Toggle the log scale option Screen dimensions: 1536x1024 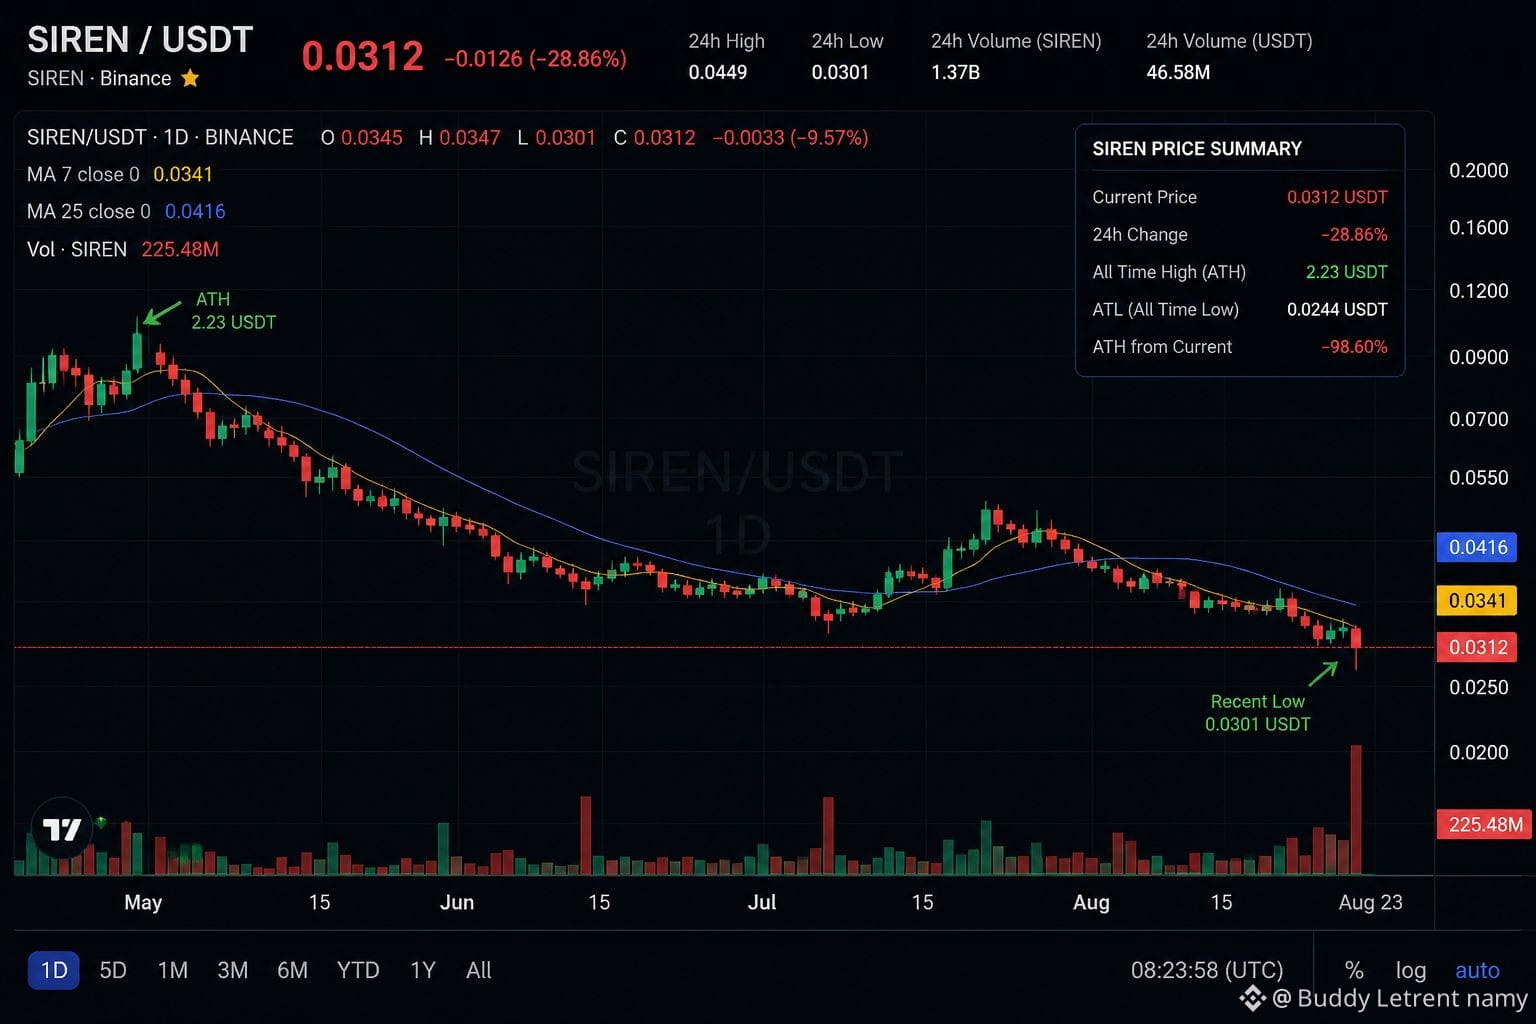[x=1411, y=970]
